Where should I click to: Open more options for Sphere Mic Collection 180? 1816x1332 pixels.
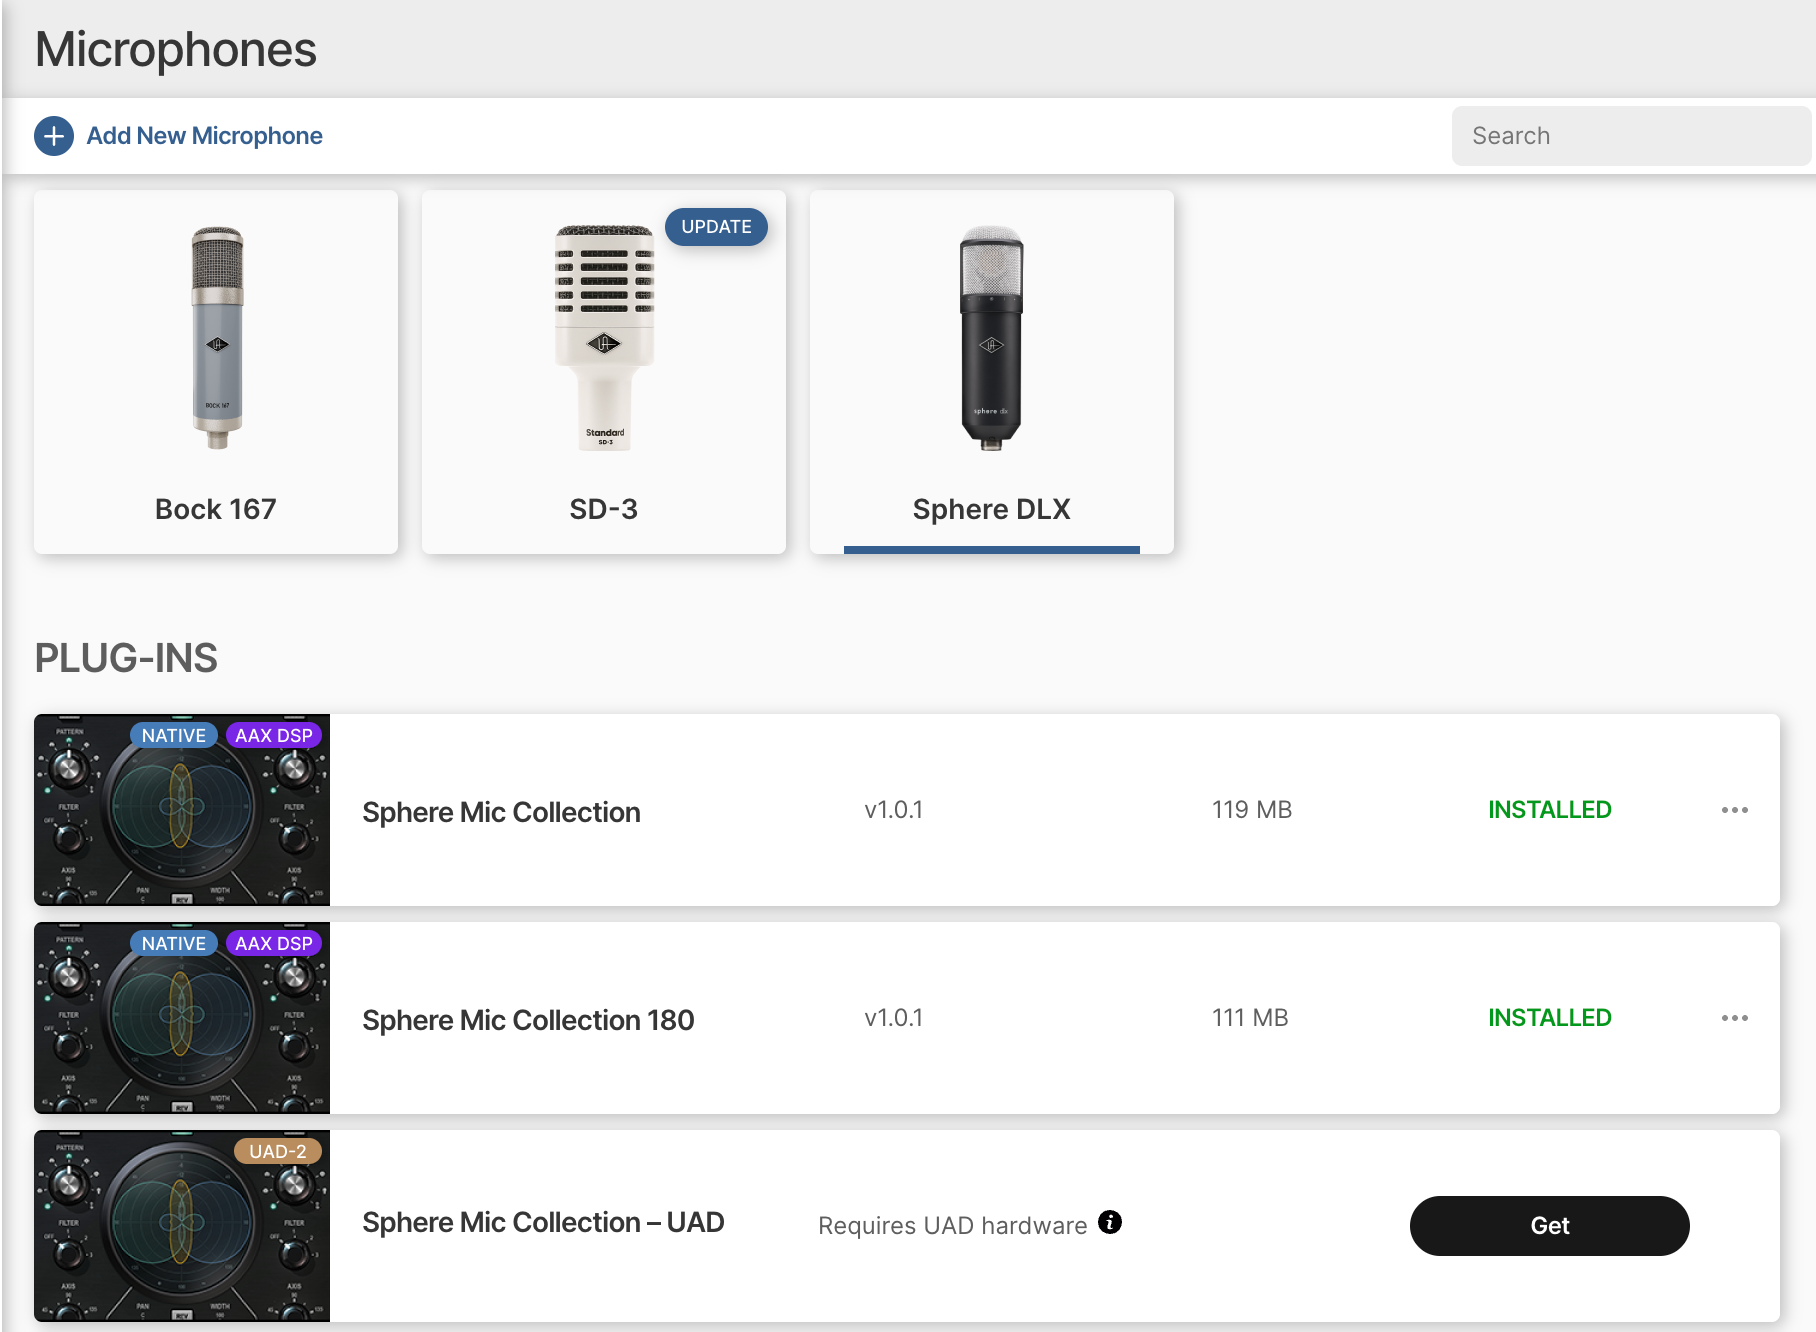tap(1735, 1018)
